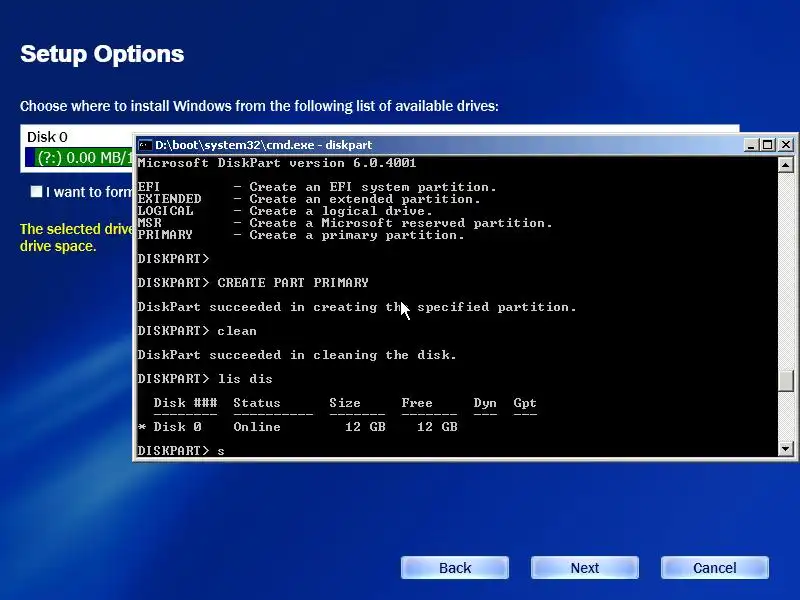Click the console scrollbar thumb
This screenshot has height=600, width=800.
coord(786,381)
